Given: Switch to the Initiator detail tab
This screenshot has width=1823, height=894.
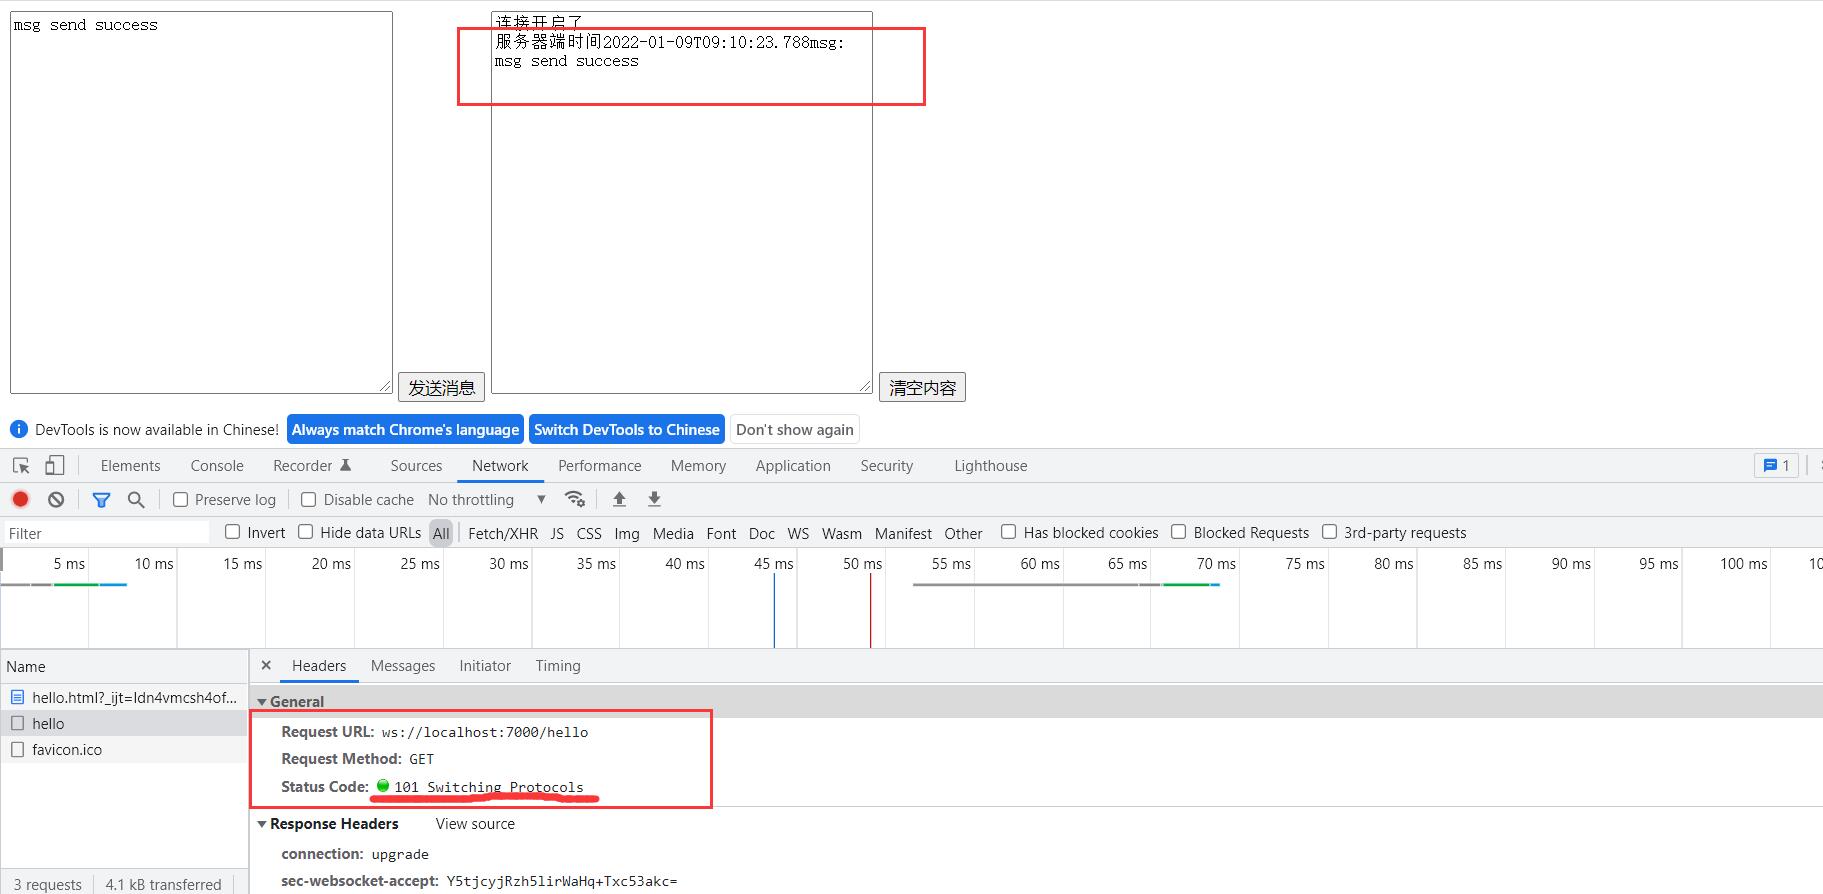Looking at the screenshot, I should pos(485,666).
